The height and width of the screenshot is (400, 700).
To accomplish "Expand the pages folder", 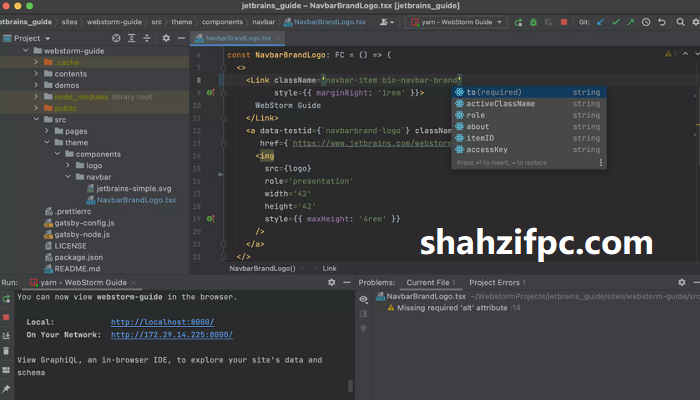I will tap(47, 131).
